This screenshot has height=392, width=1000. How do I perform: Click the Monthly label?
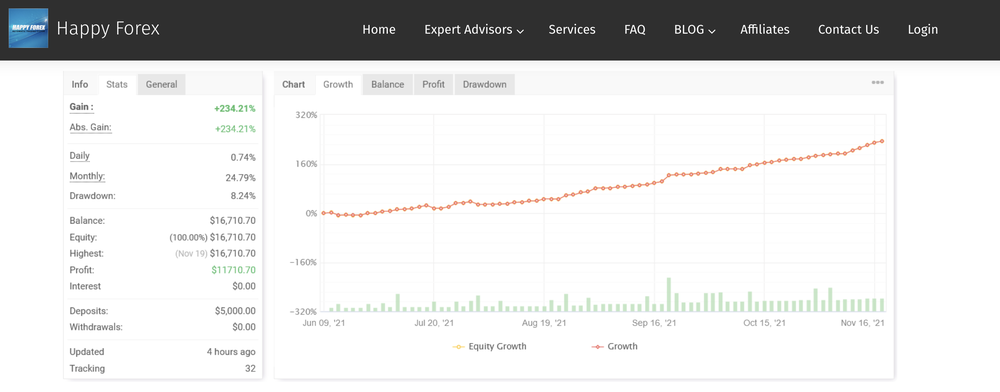tap(87, 177)
